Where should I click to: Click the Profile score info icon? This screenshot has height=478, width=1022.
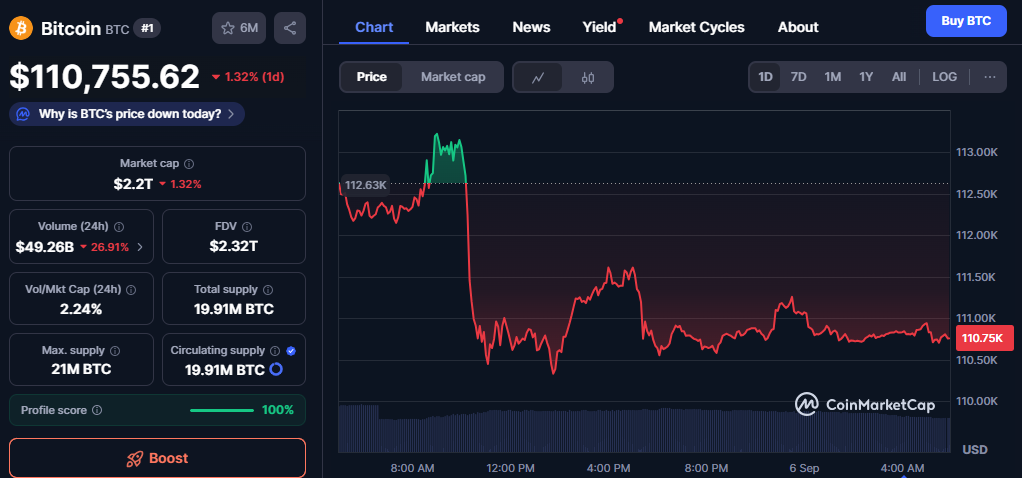[x=97, y=410]
